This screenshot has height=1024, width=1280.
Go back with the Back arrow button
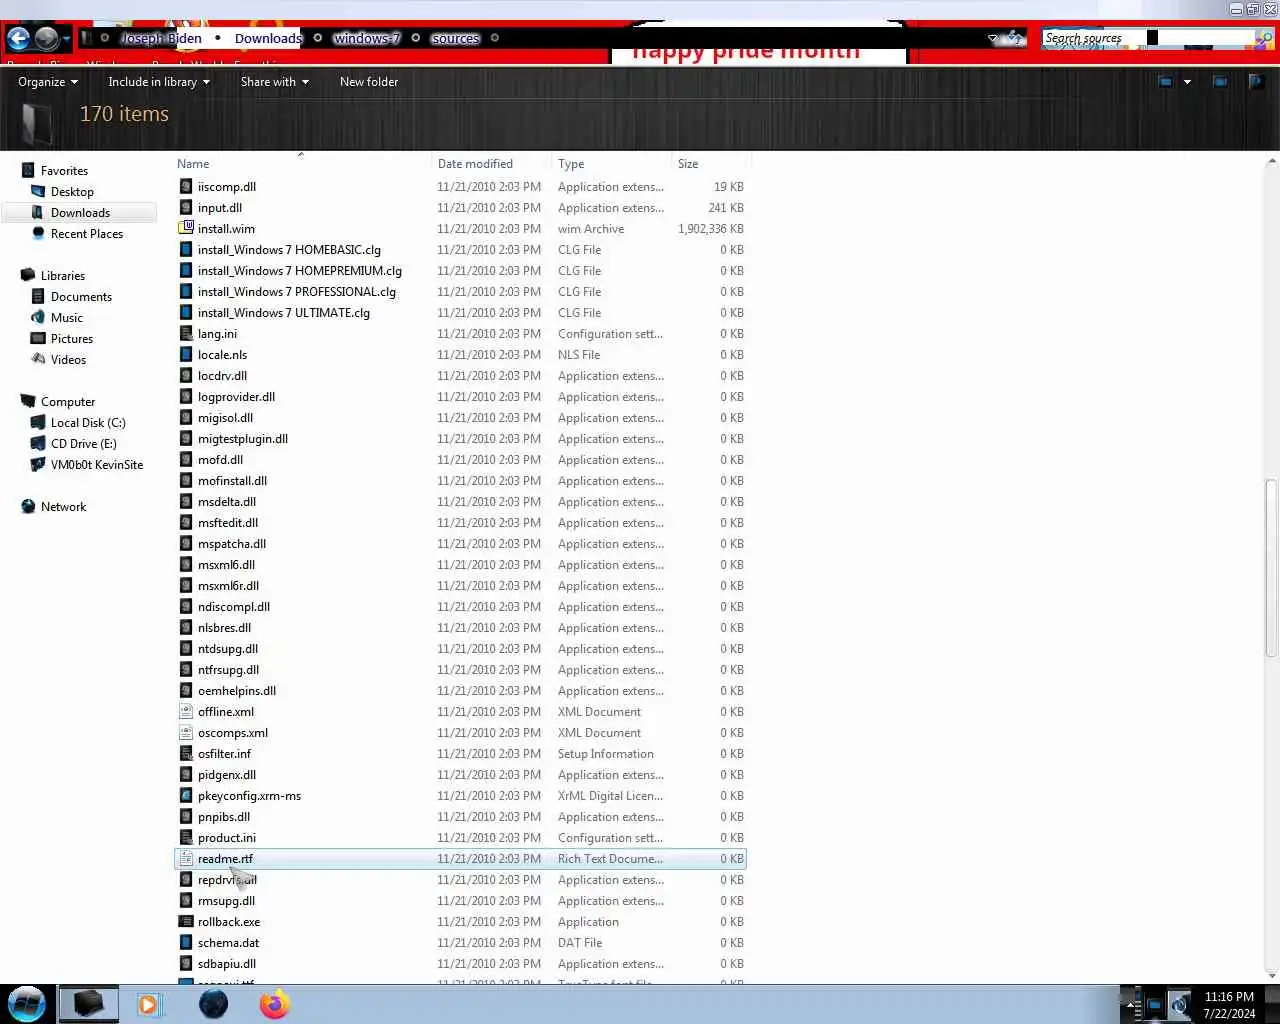[18, 39]
